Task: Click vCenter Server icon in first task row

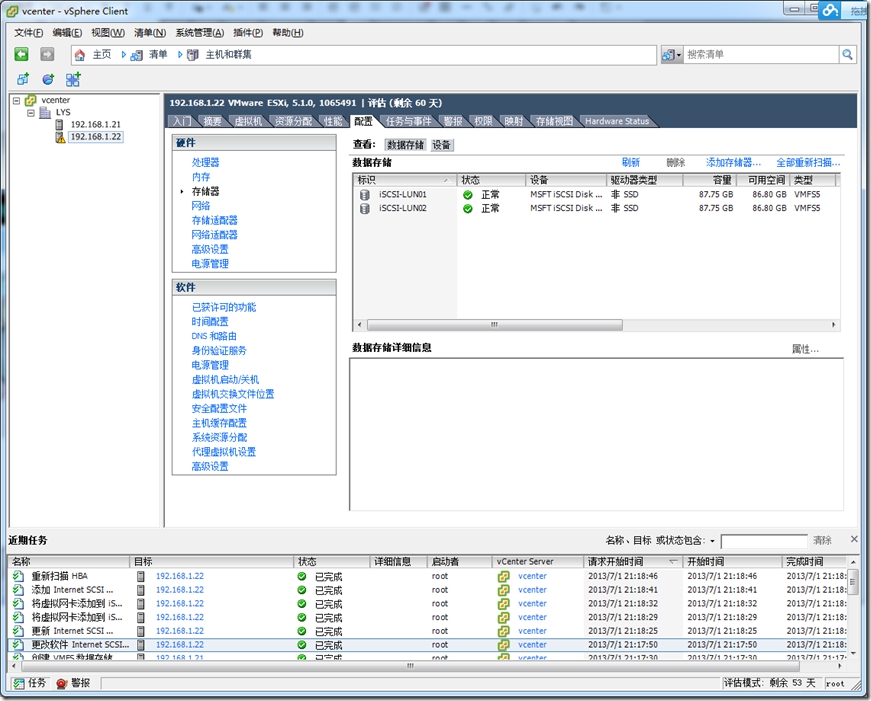Action: (504, 577)
